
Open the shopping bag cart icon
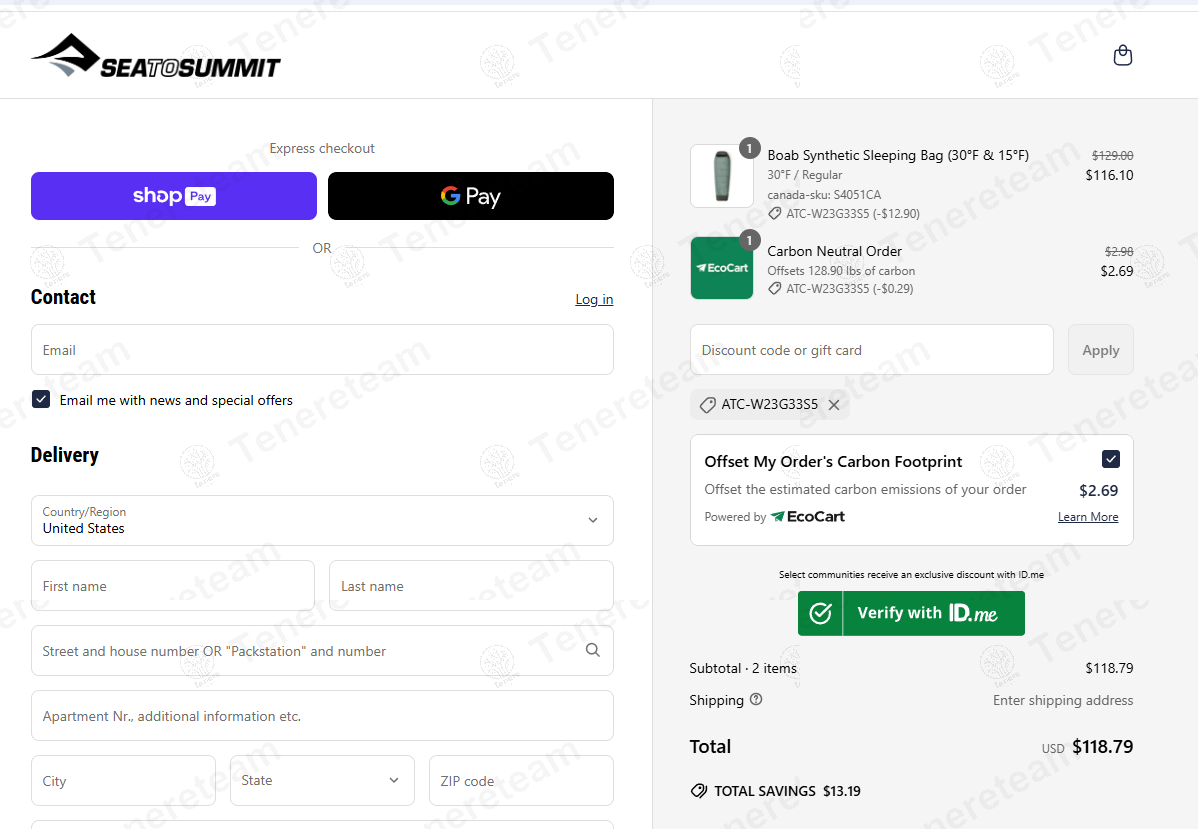pyautogui.click(x=1122, y=55)
